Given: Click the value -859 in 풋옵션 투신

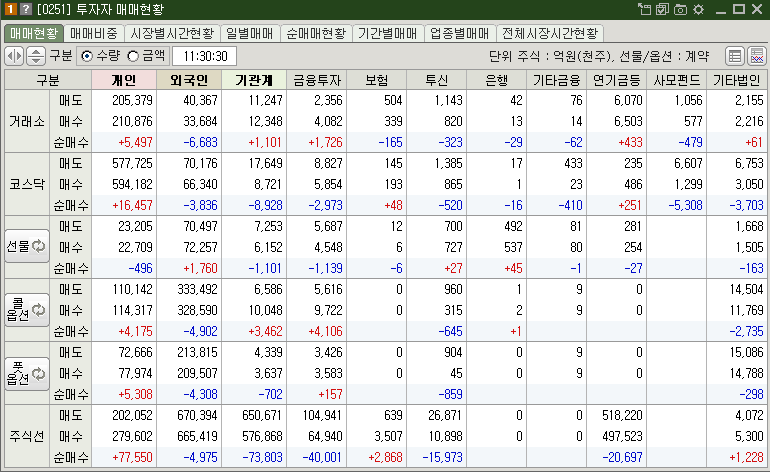Looking at the screenshot, I should [450, 394].
